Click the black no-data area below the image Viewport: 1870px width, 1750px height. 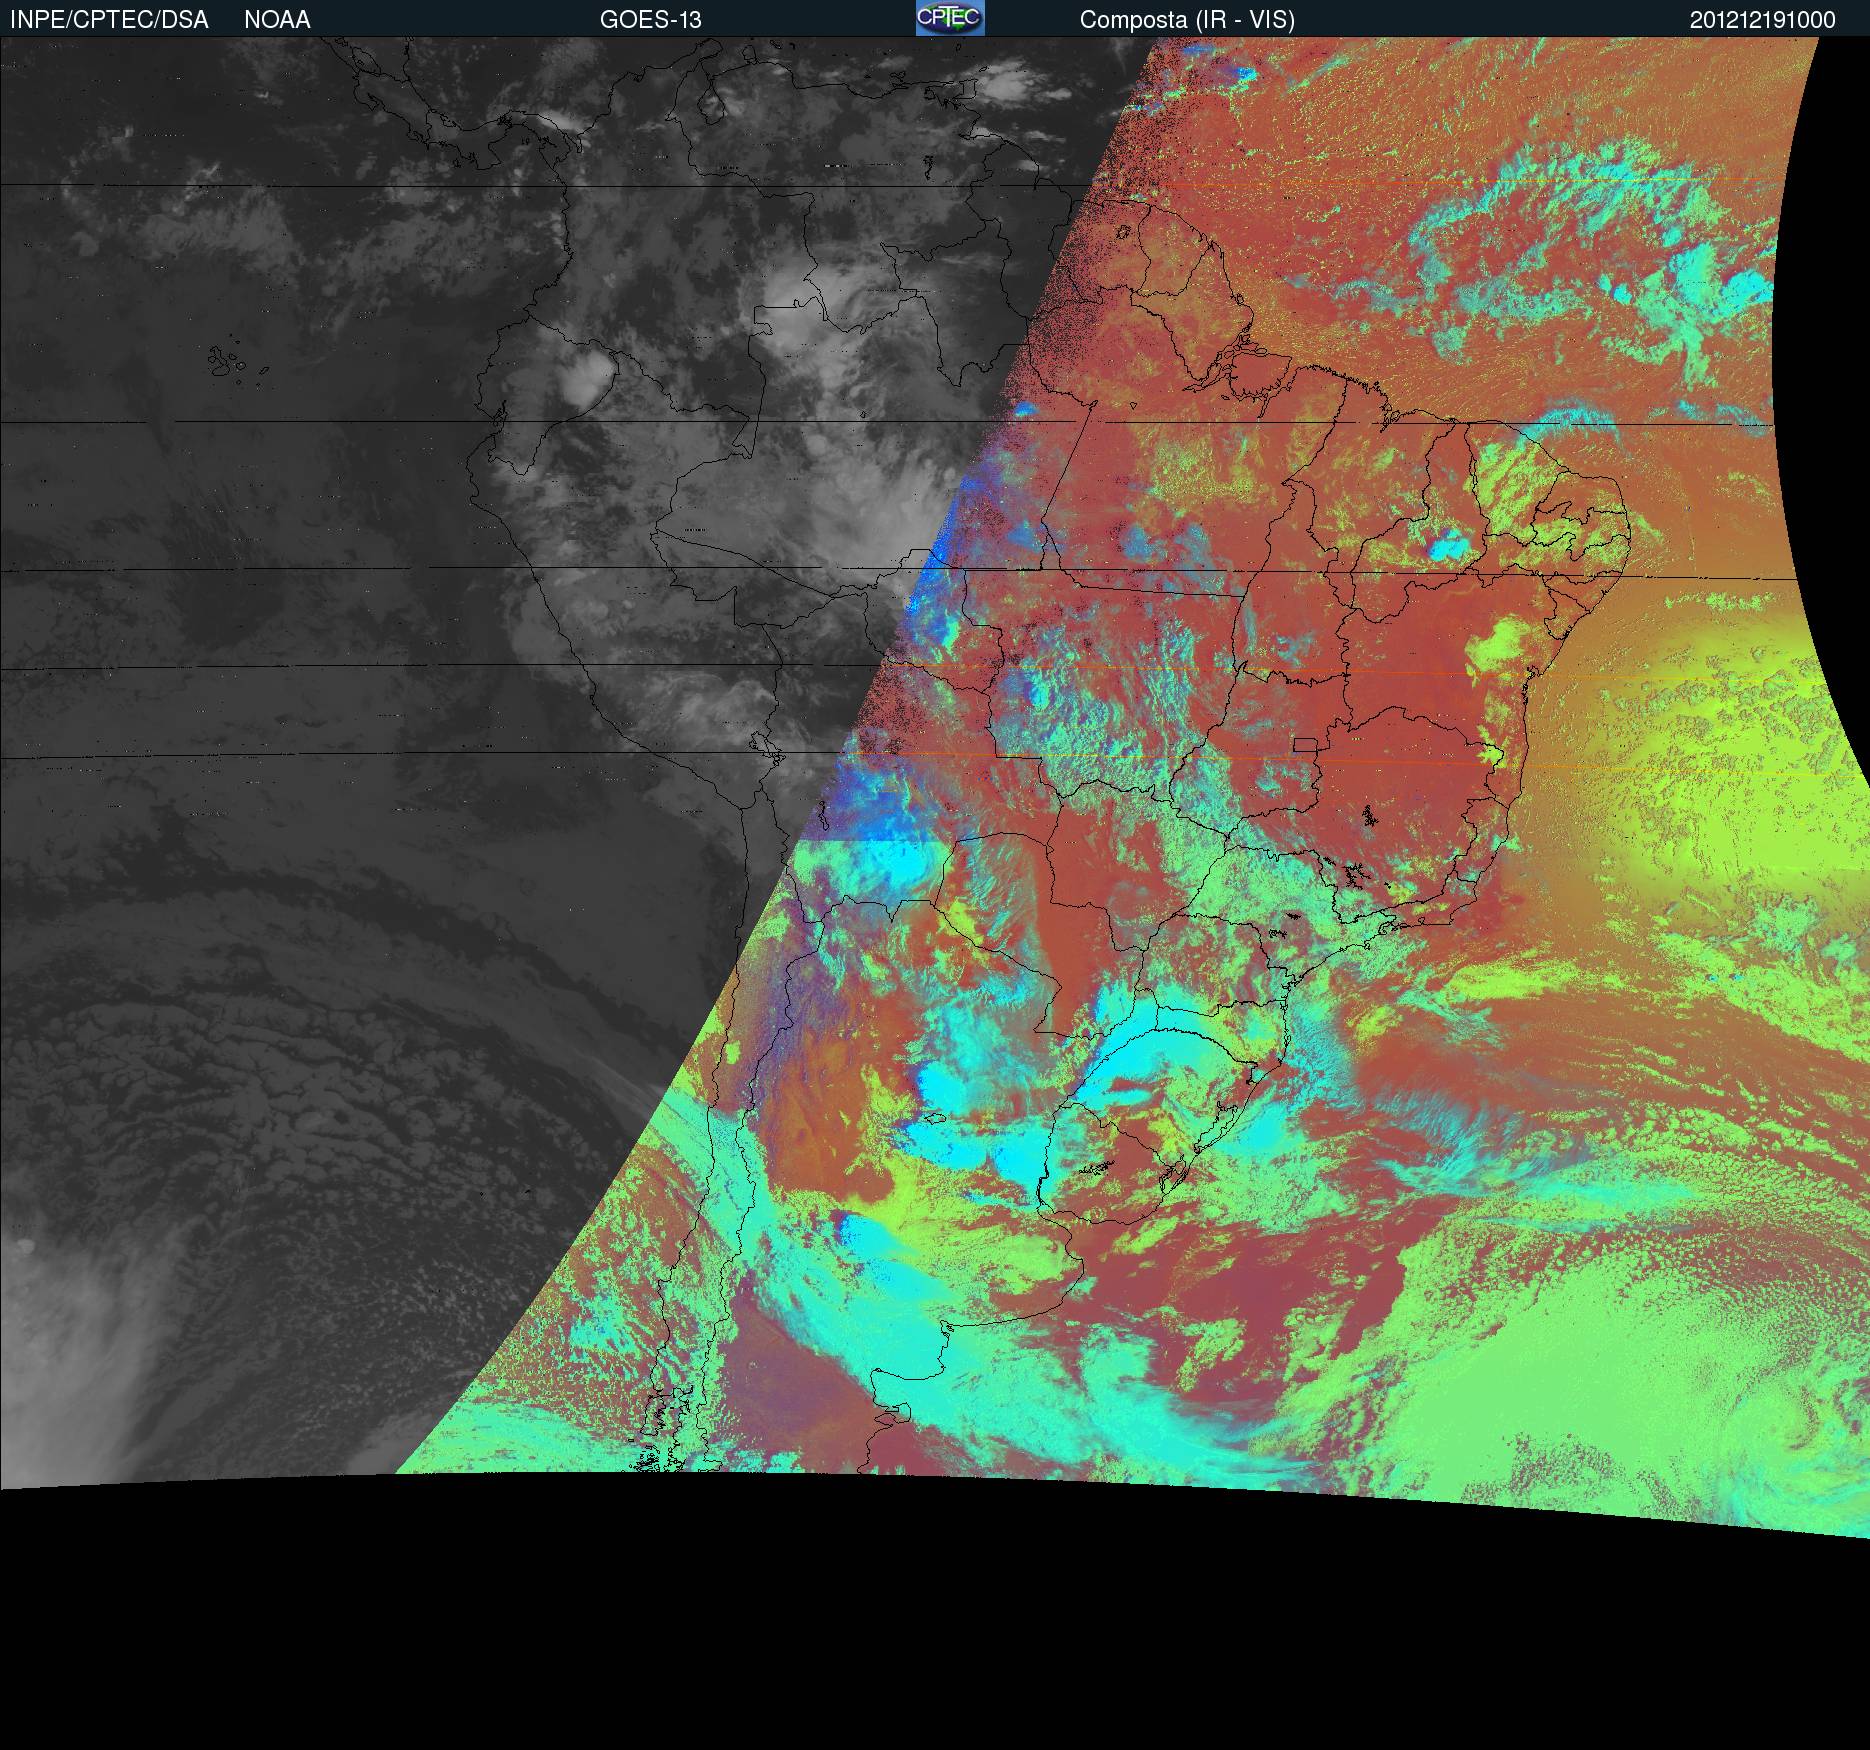pyautogui.click(x=900, y=1650)
